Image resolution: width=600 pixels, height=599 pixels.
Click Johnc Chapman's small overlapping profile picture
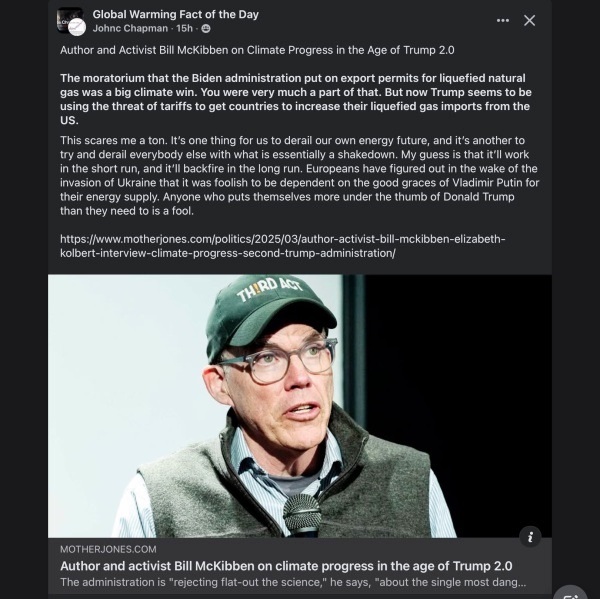point(77,28)
